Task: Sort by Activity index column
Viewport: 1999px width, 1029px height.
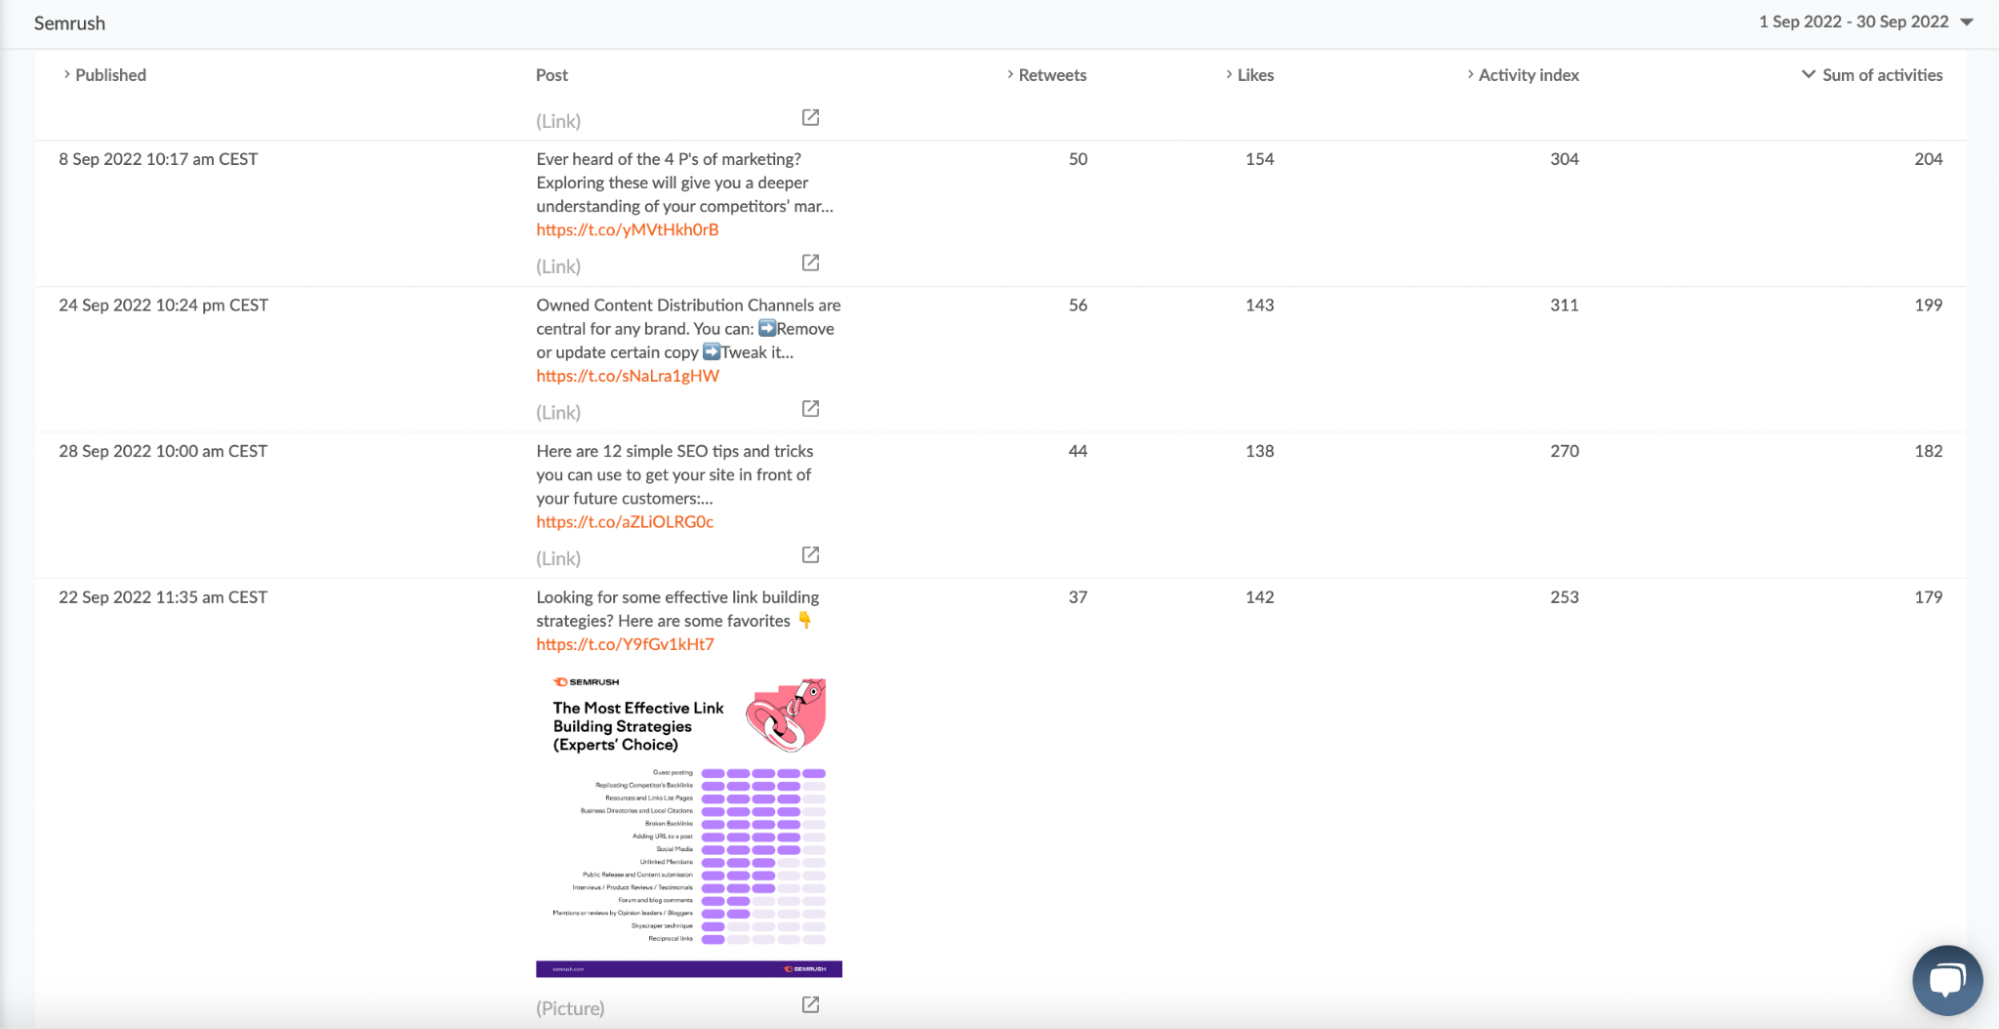Action: [1527, 75]
